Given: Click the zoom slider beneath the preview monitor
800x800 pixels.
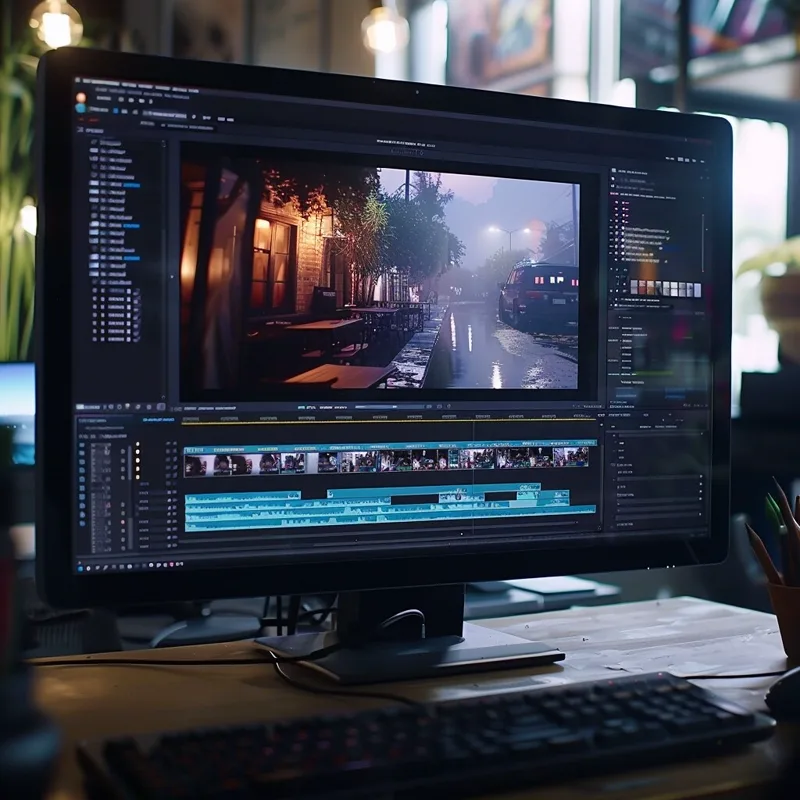Looking at the screenshot, I should [x=390, y=407].
